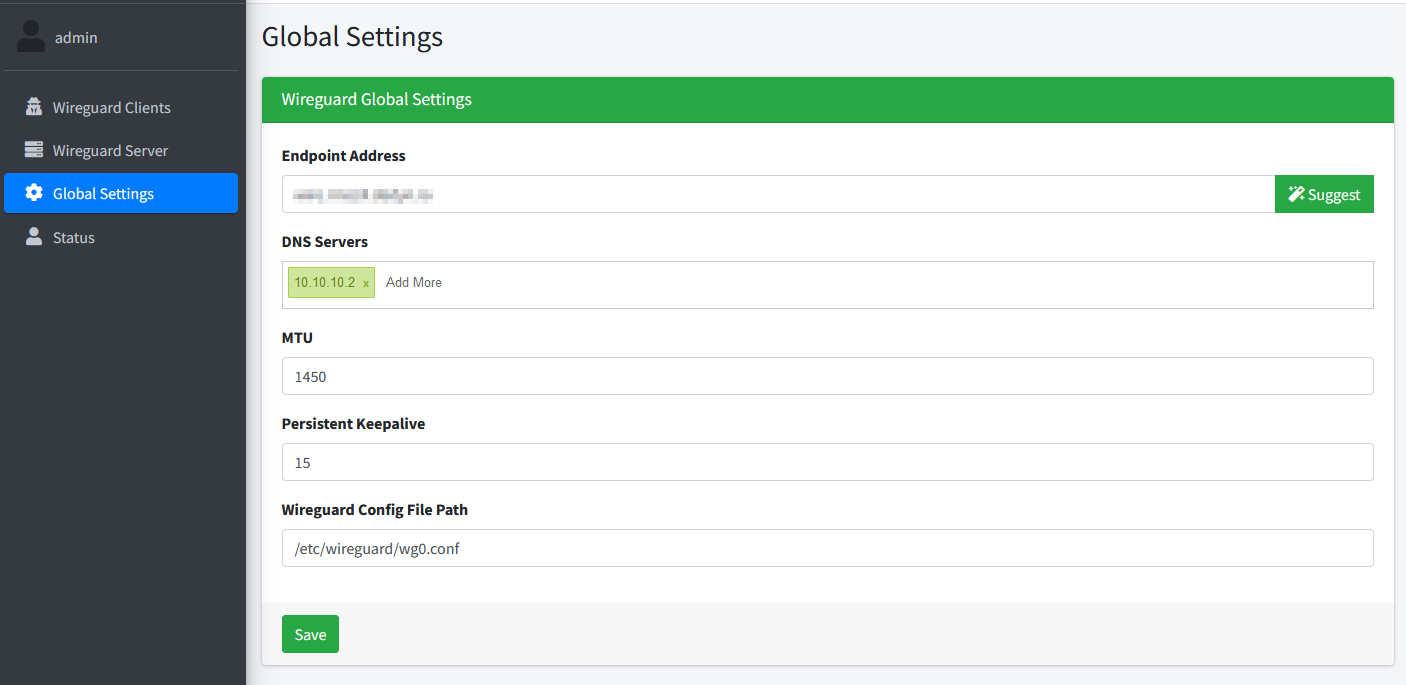Screen dimensions: 1406x685
Task: Click the Persistent Keepalive label
Action: pos(354,424)
